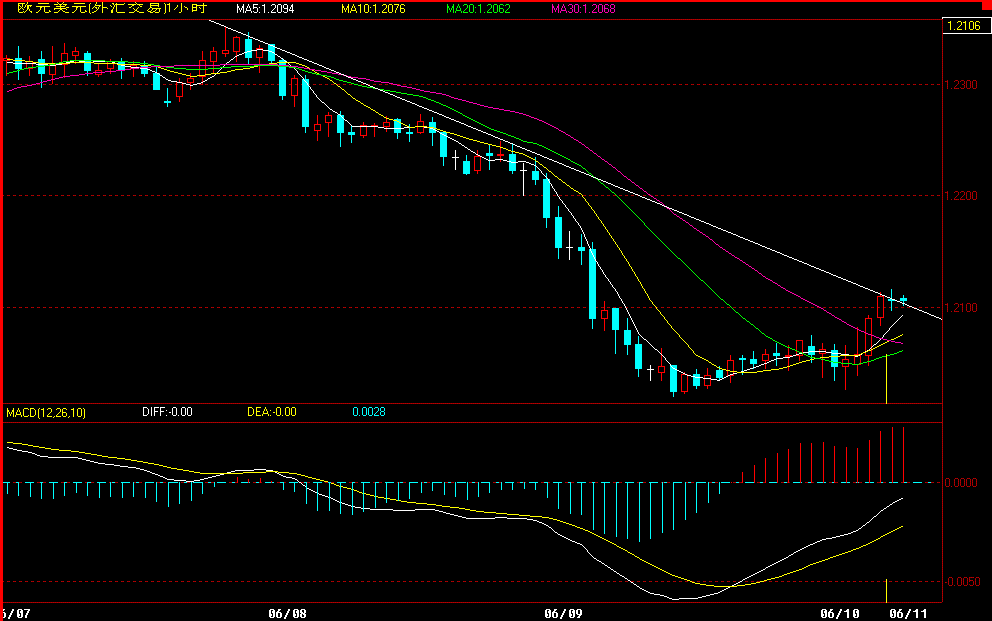The height and width of the screenshot is (621, 992).
Task: Jump to the 06/10 date marker
Action: click(839, 612)
